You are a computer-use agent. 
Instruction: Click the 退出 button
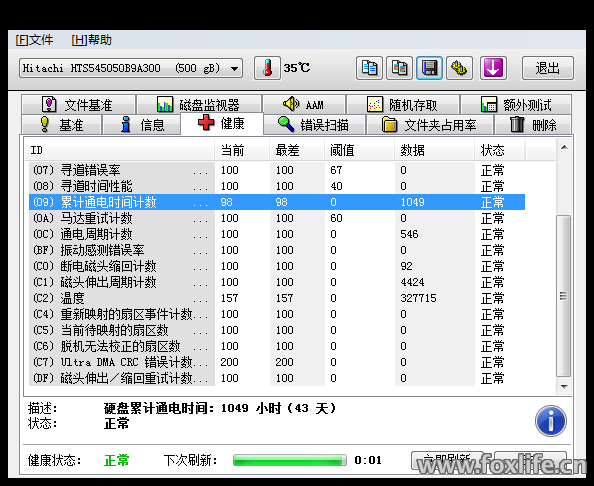point(548,68)
